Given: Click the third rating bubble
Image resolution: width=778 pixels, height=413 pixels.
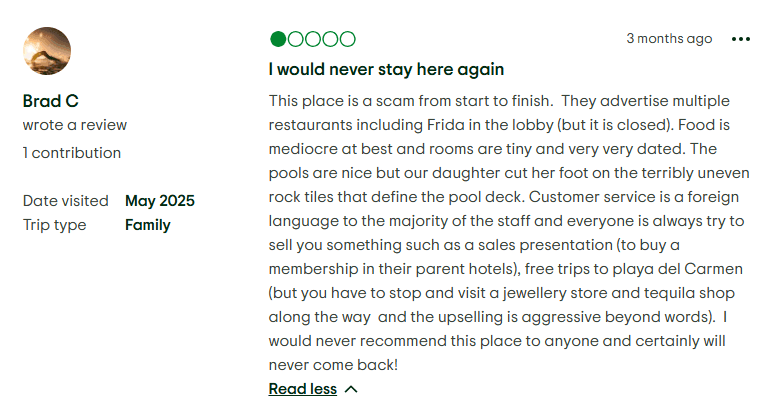Looking at the screenshot, I should [x=313, y=39].
